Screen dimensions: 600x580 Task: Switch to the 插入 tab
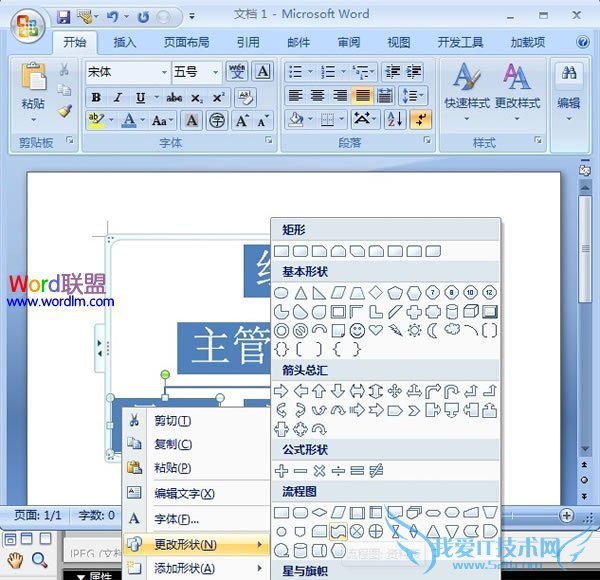click(124, 42)
